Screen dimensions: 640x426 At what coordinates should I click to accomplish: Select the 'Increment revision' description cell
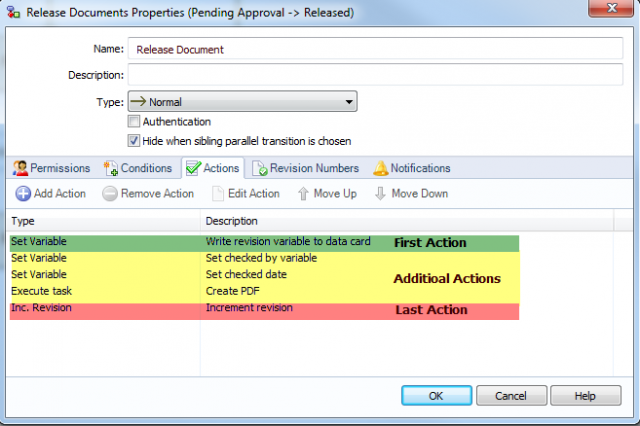[x=249, y=307]
